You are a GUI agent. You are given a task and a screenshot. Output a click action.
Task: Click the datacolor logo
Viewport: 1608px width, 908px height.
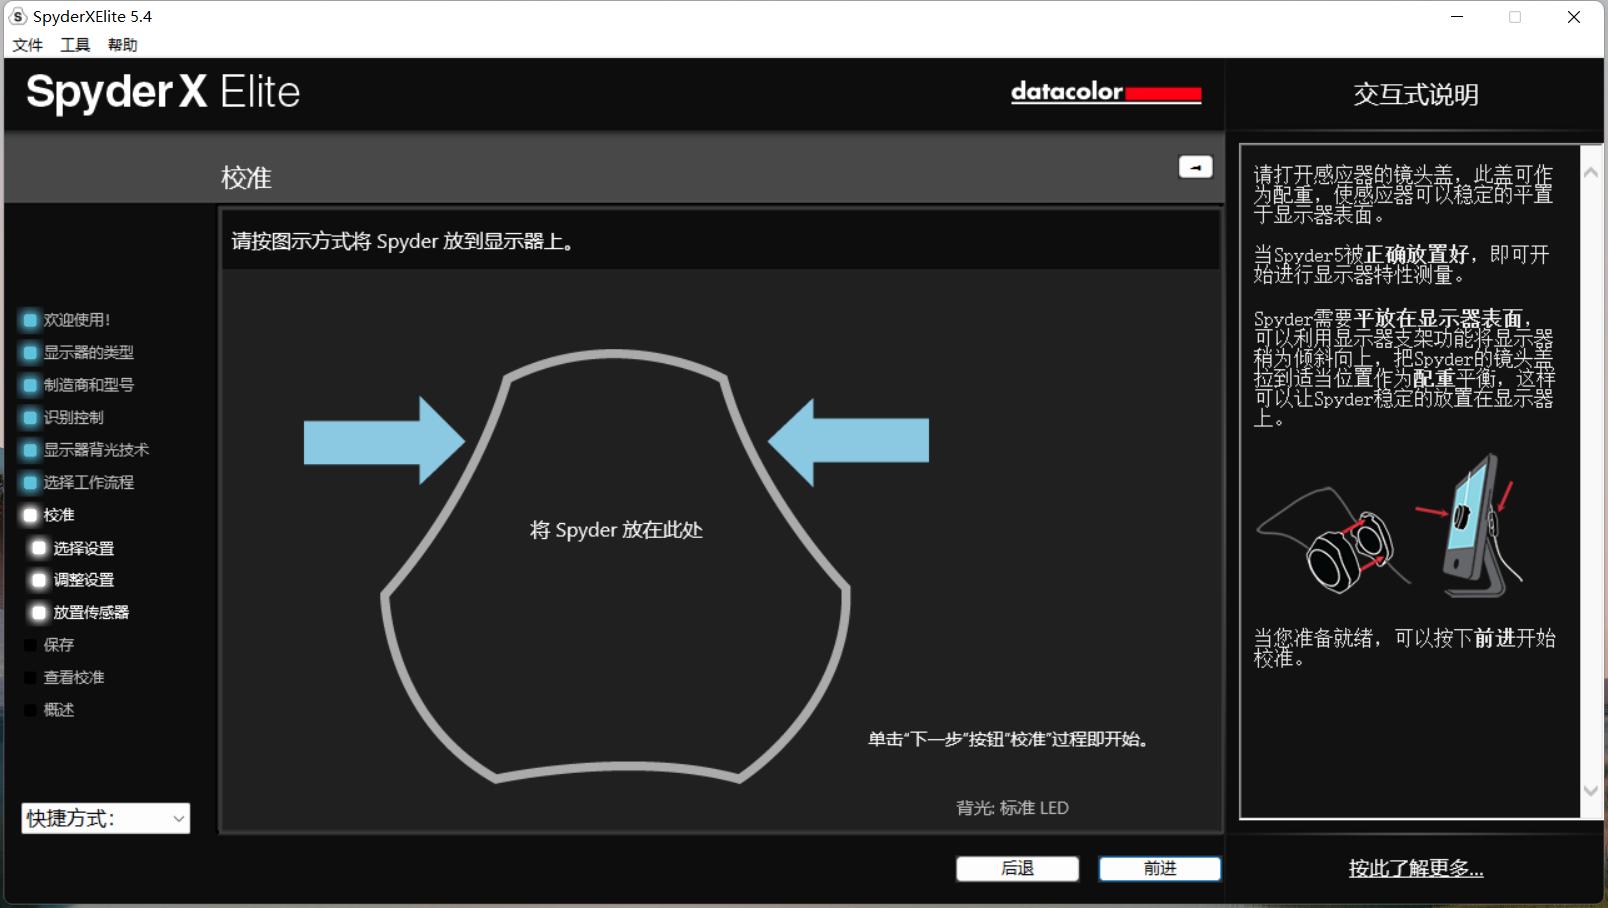[1106, 92]
